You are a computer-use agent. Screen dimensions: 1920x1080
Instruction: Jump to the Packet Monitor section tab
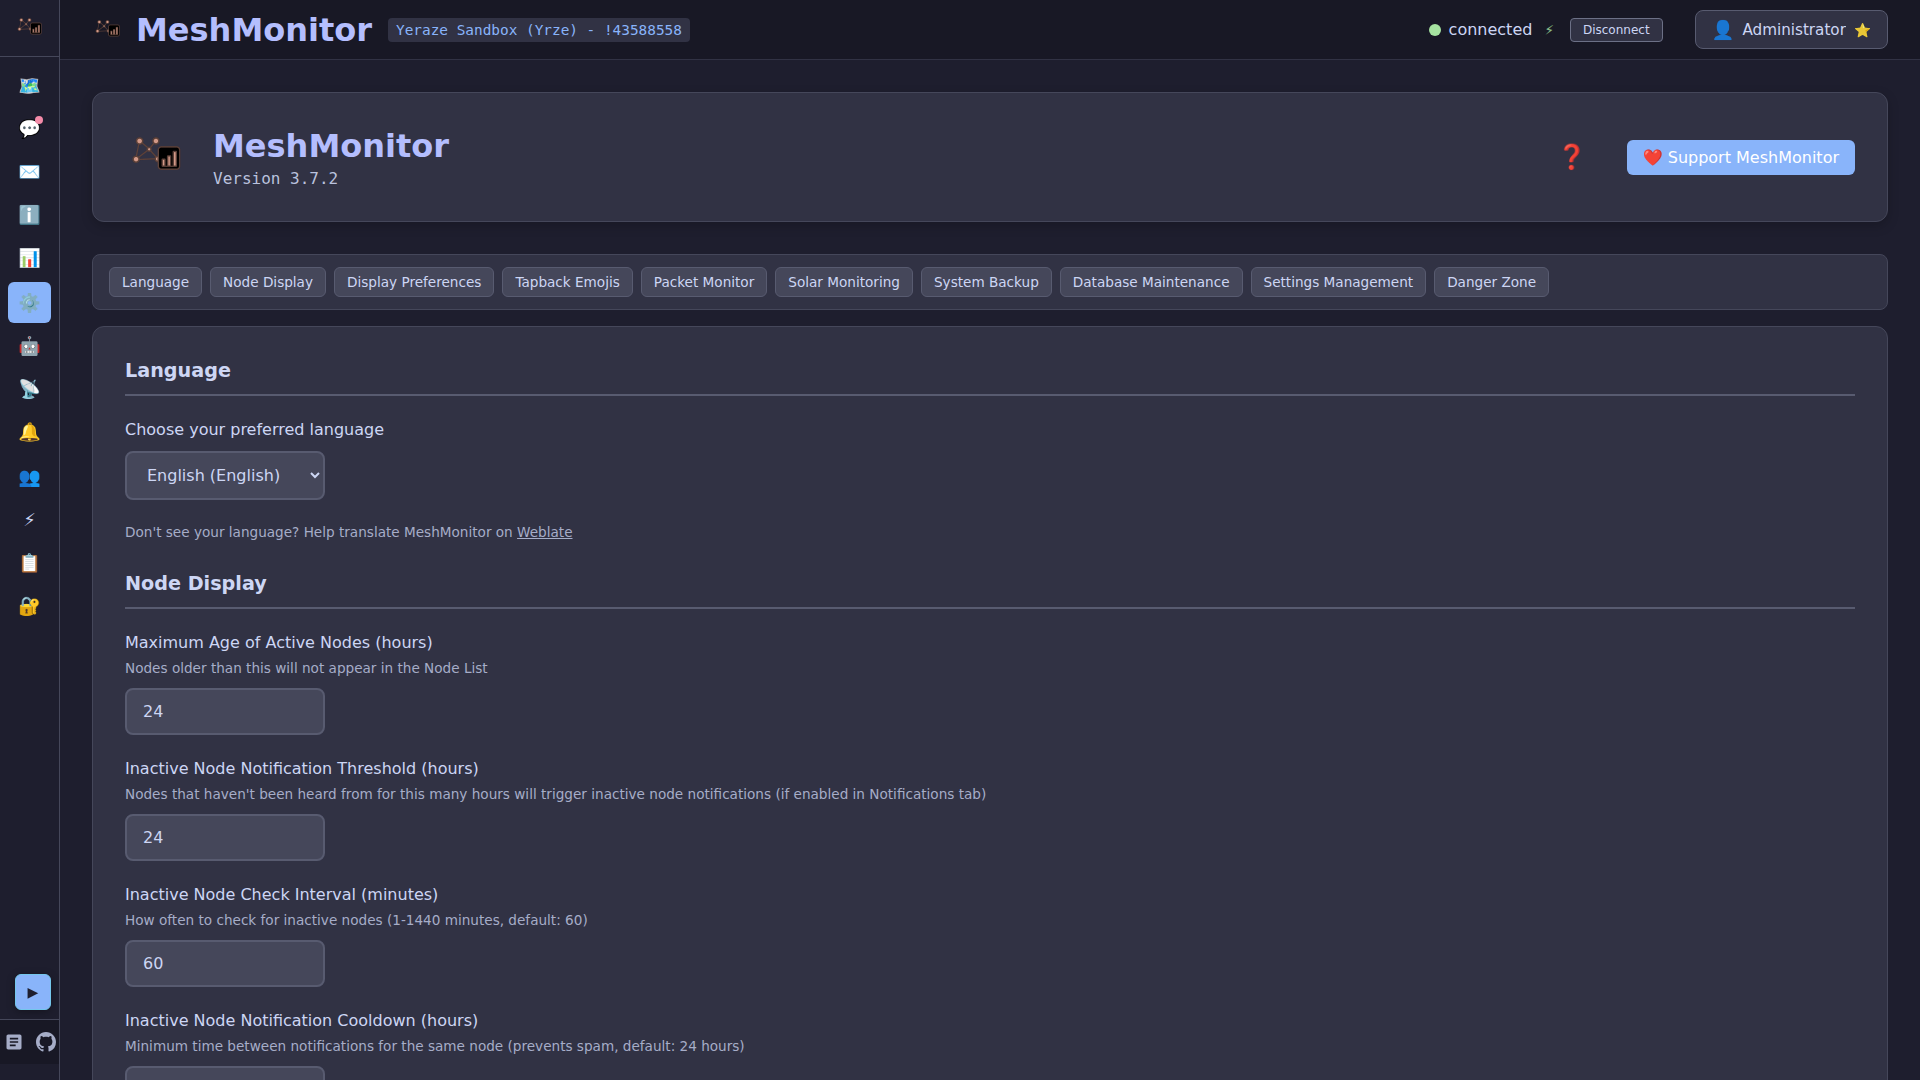(703, 282)
